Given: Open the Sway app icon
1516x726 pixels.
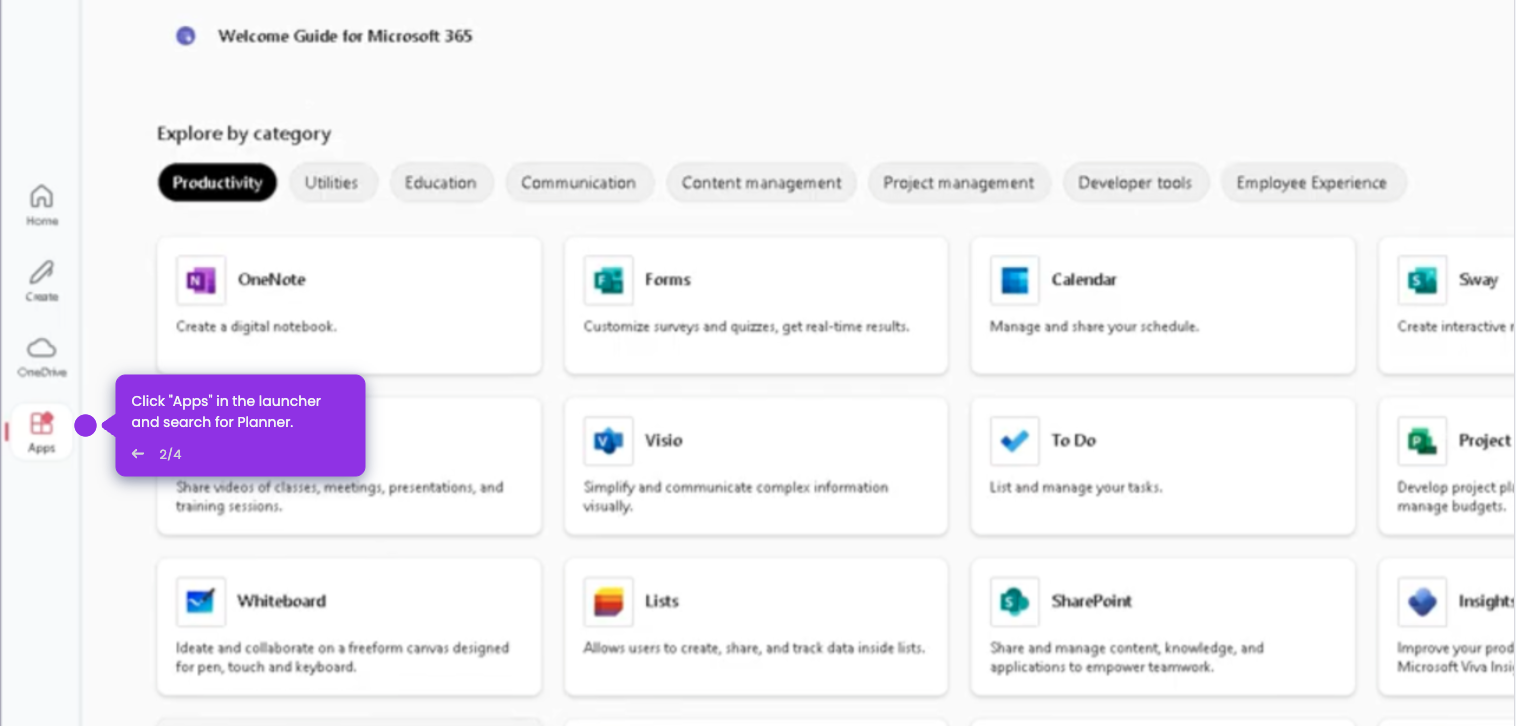Looking at the screenshot, I should (1422, 280).
